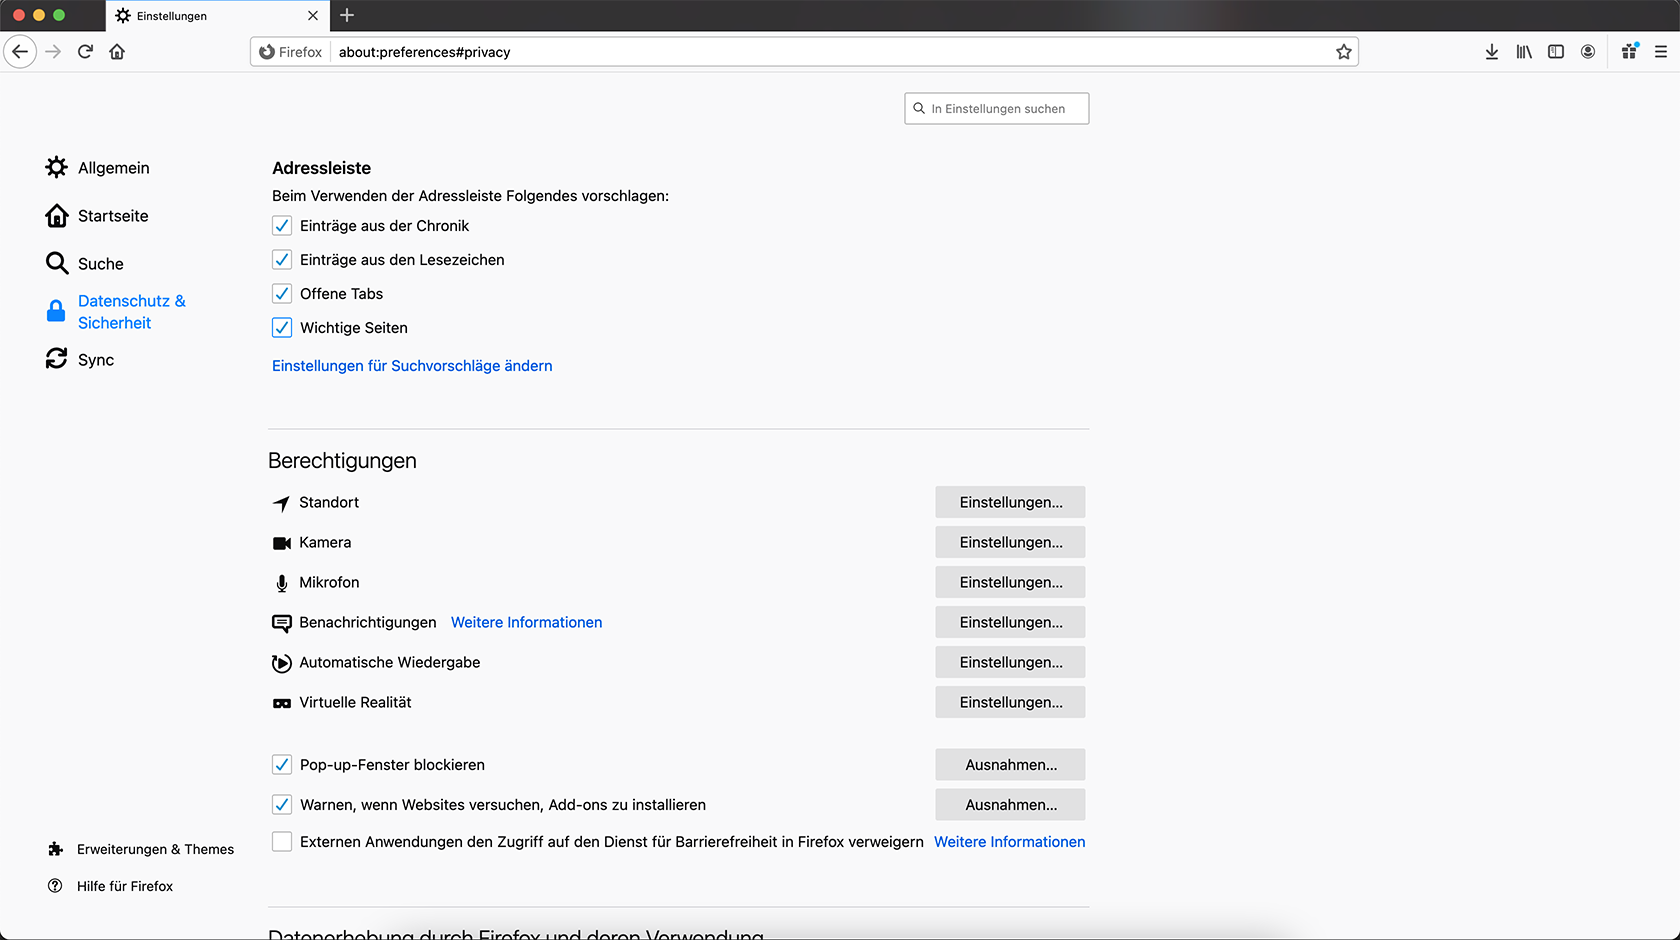Open the Allgemein settings section
Screen dimensions: 1680x940
[114, 168]
